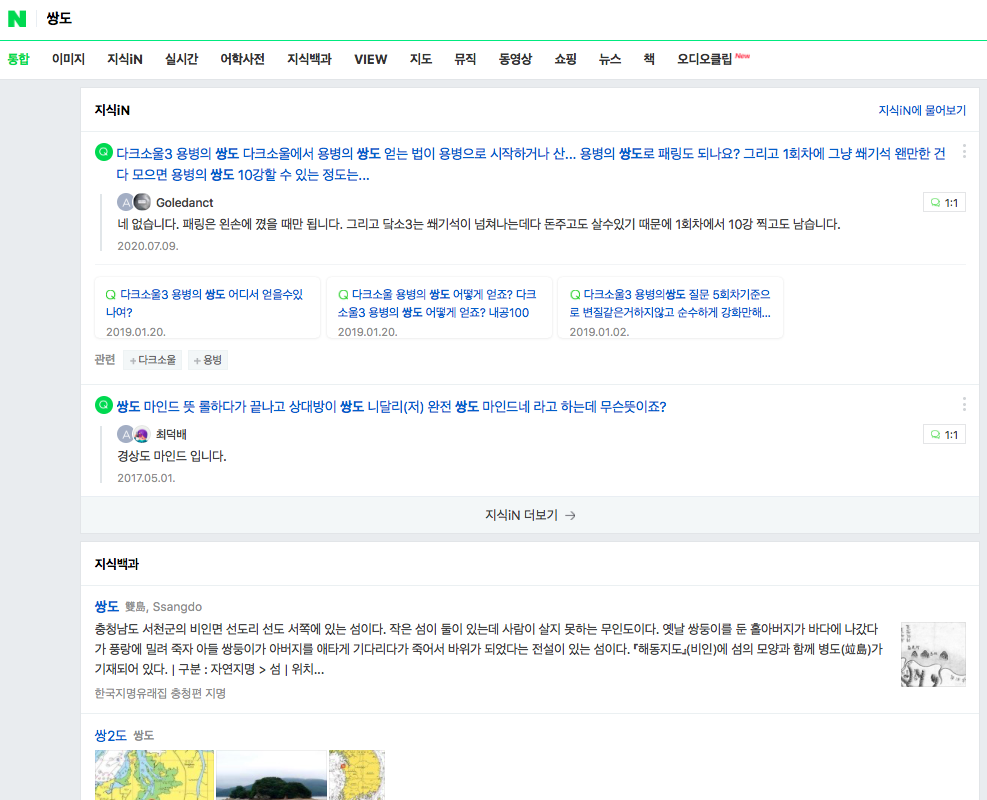Switch to the 이미지 tab
Image resolution: width=987 pixels, height=800 pixels.
click(68, 59)
